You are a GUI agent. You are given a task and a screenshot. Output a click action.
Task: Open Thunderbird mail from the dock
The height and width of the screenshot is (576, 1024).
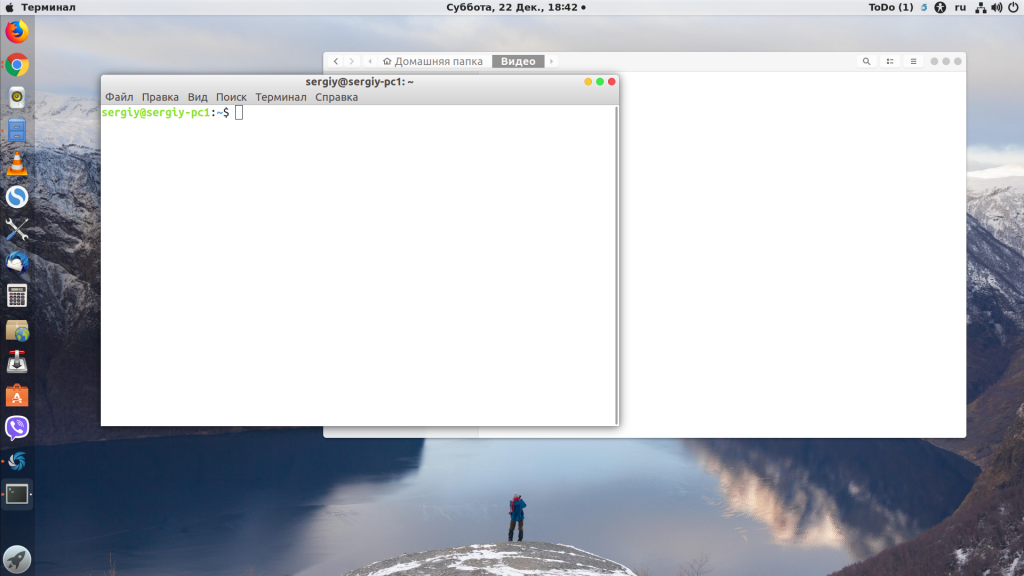click(17, 263)
